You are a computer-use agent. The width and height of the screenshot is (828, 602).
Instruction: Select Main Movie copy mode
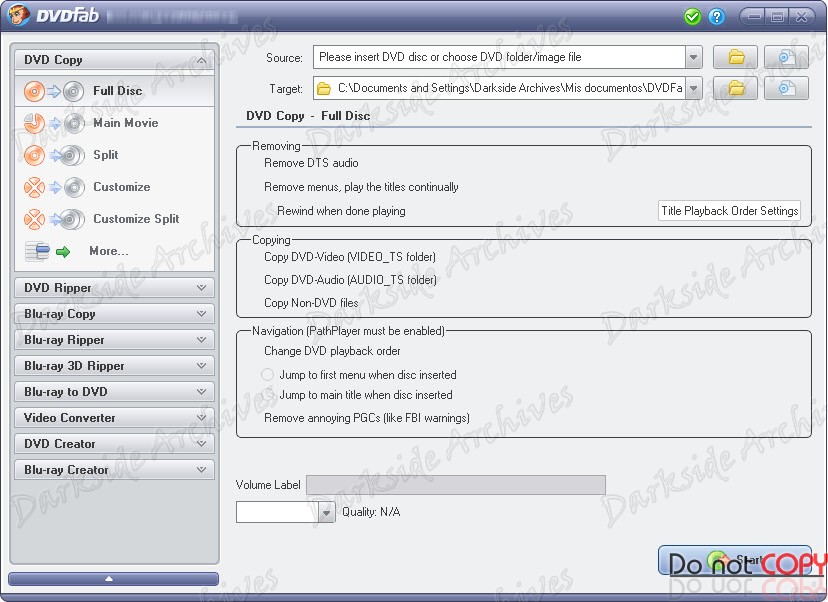coord(115,123)
